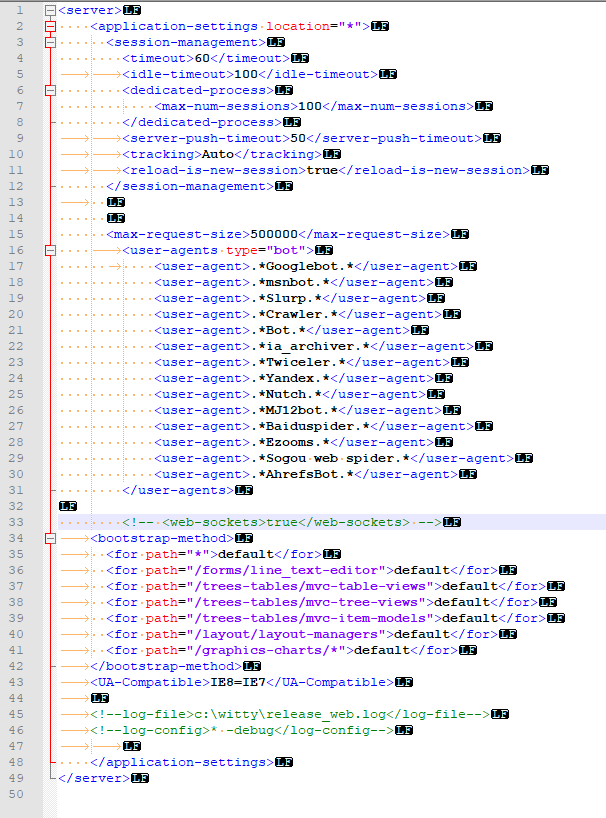This screenshot has width=606, height=818.
Task: Click the UA-Compatible value IE8=IE7
Action: click(x=238, y=682)
